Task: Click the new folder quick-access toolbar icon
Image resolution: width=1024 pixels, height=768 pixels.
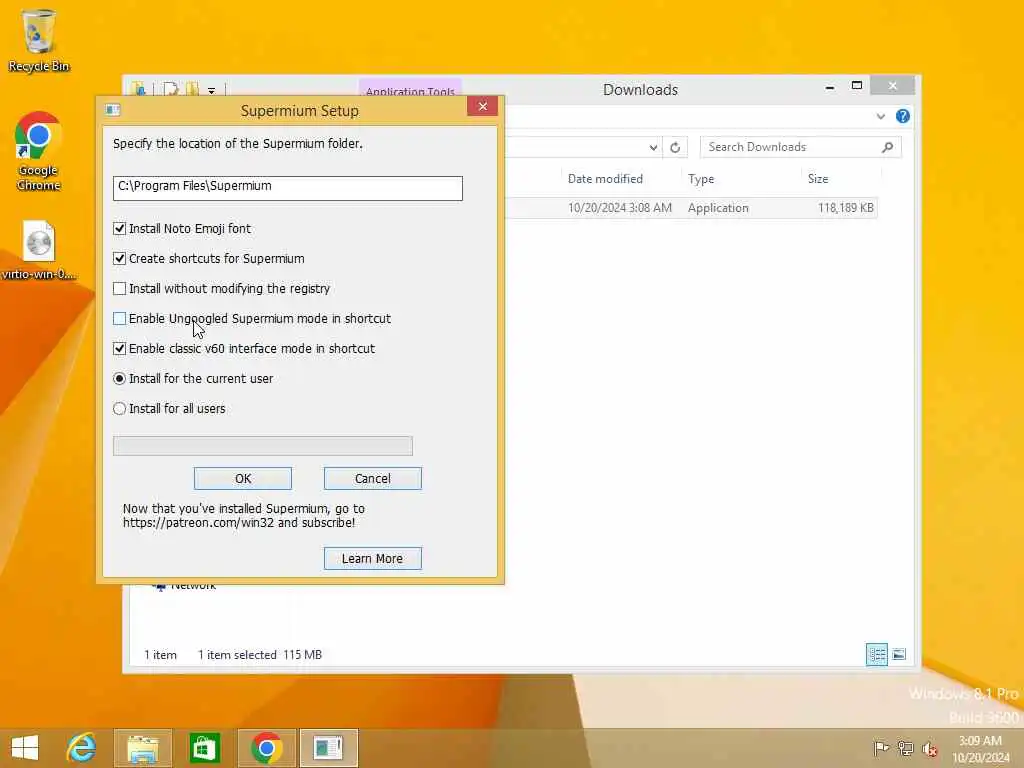Action: (x=192, y=89)
